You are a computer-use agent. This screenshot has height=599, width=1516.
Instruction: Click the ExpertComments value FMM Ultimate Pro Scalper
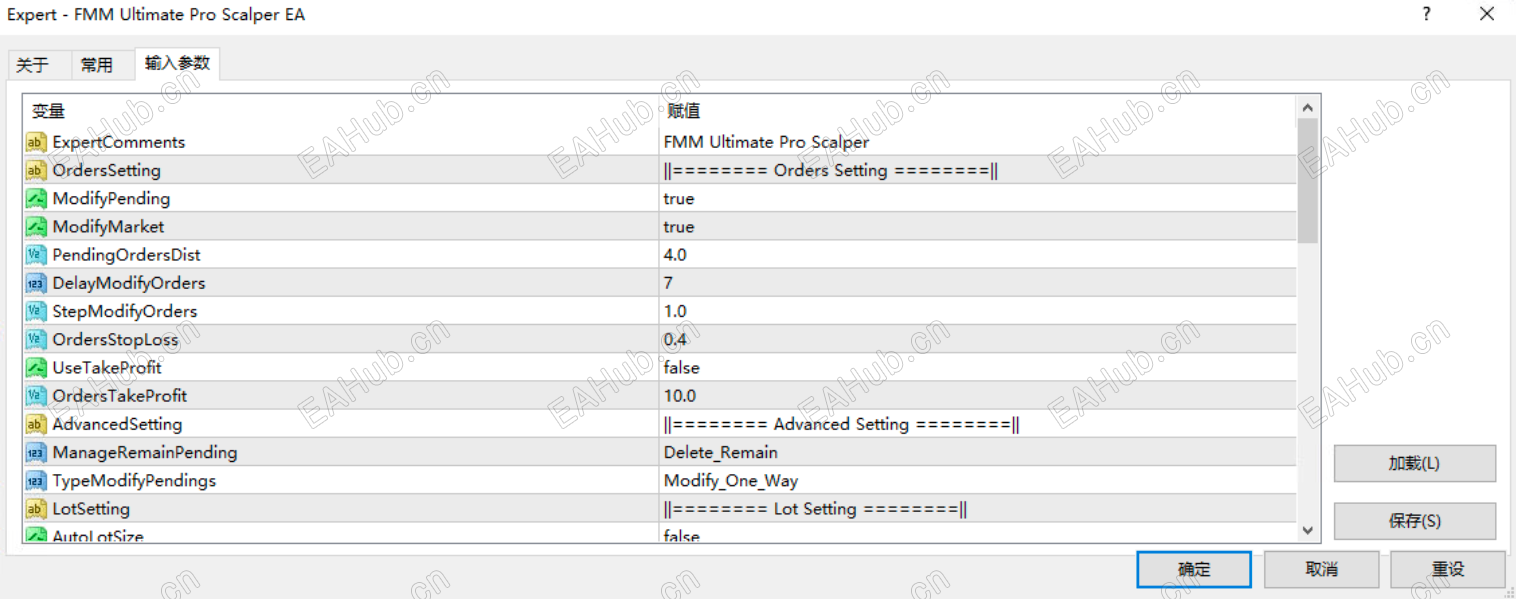766,142
